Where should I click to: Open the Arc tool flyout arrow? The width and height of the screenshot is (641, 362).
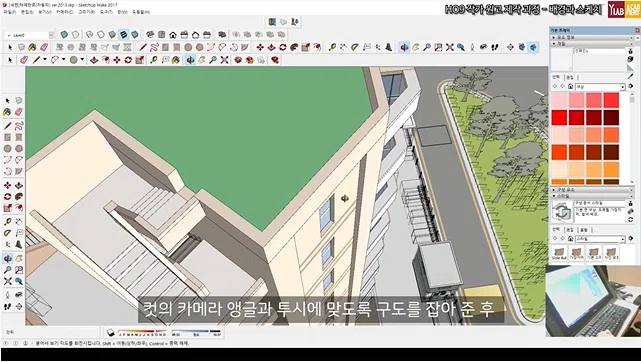(x=63, y=60)
